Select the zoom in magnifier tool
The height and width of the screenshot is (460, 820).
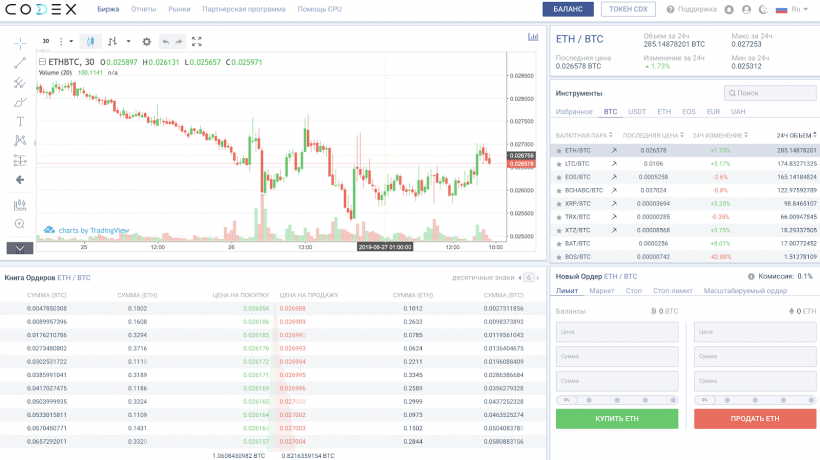(x=20, y=224)
